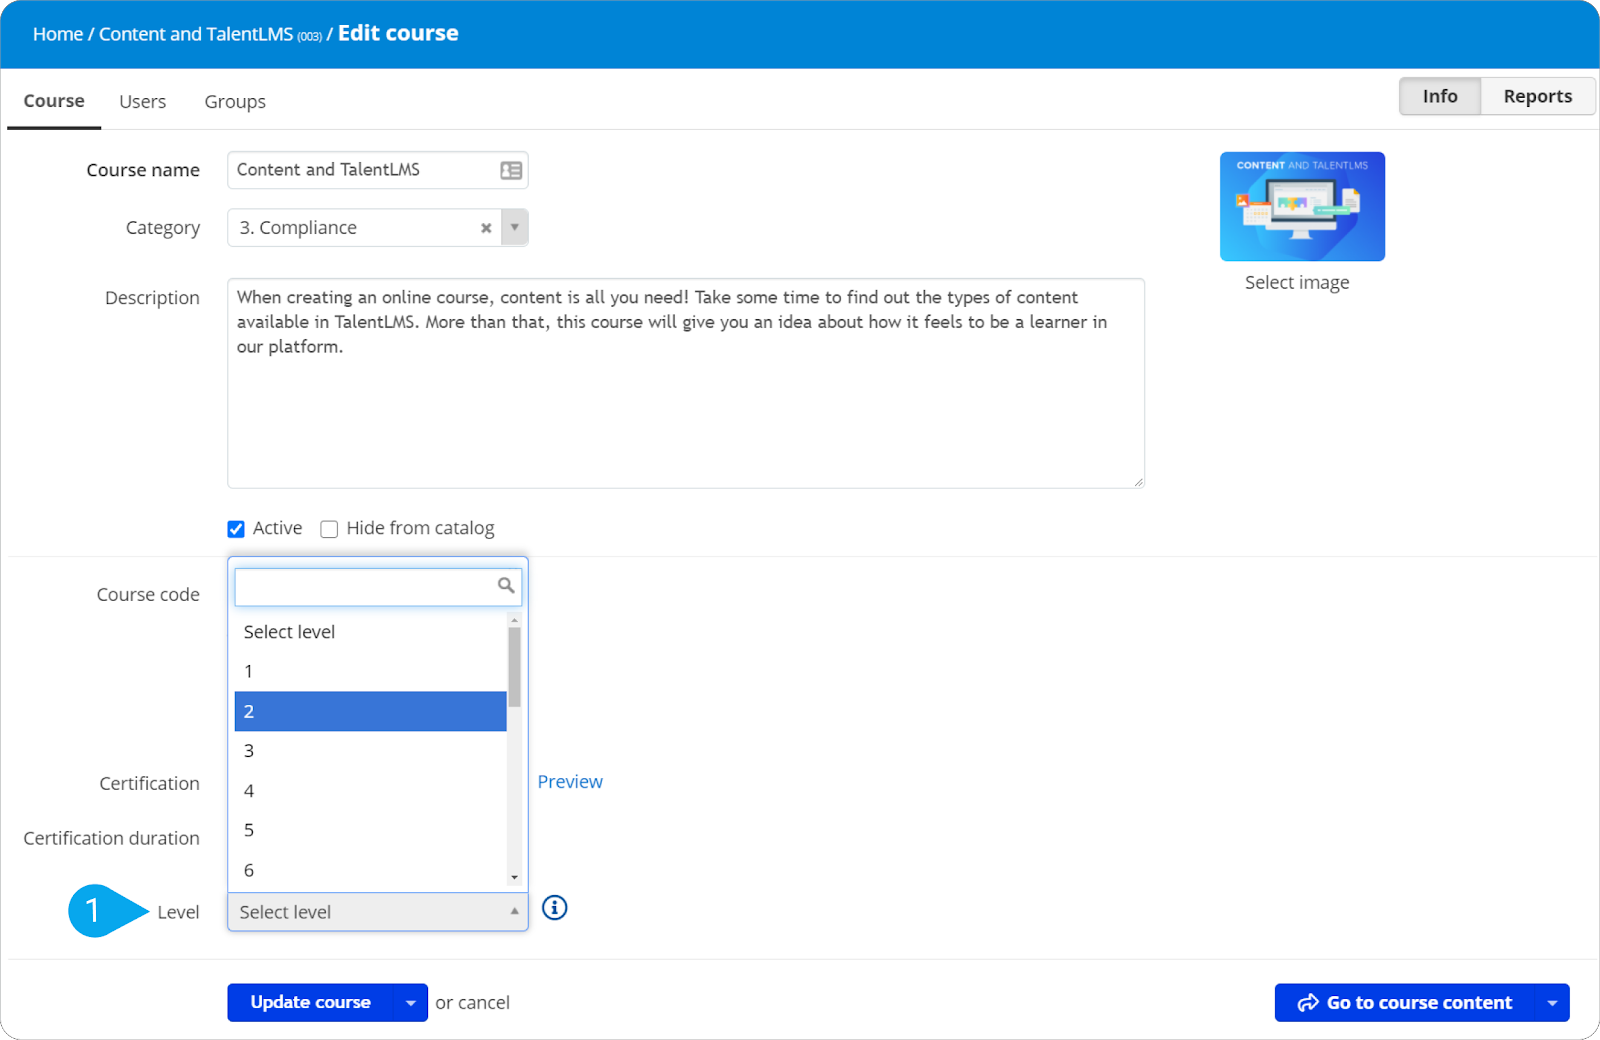Click the course image thumbnail
This screenshot has width=1600, height=1040.
click(1302, 206)
